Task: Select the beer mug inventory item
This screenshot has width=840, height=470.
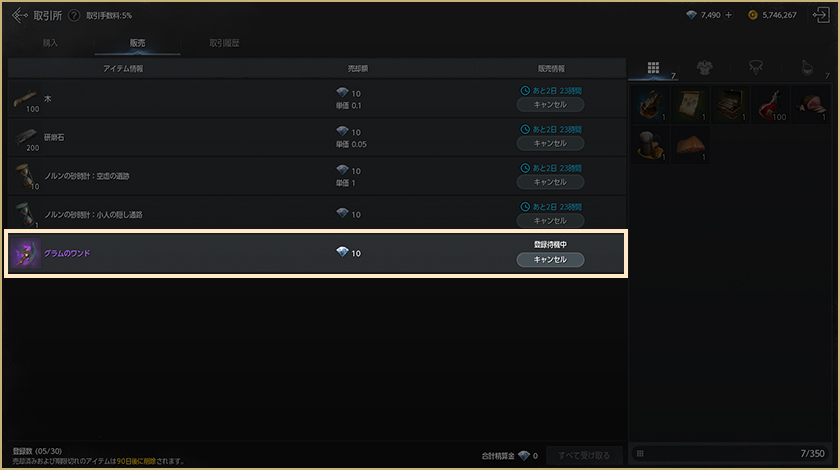Action: click(x=650, y=145)
